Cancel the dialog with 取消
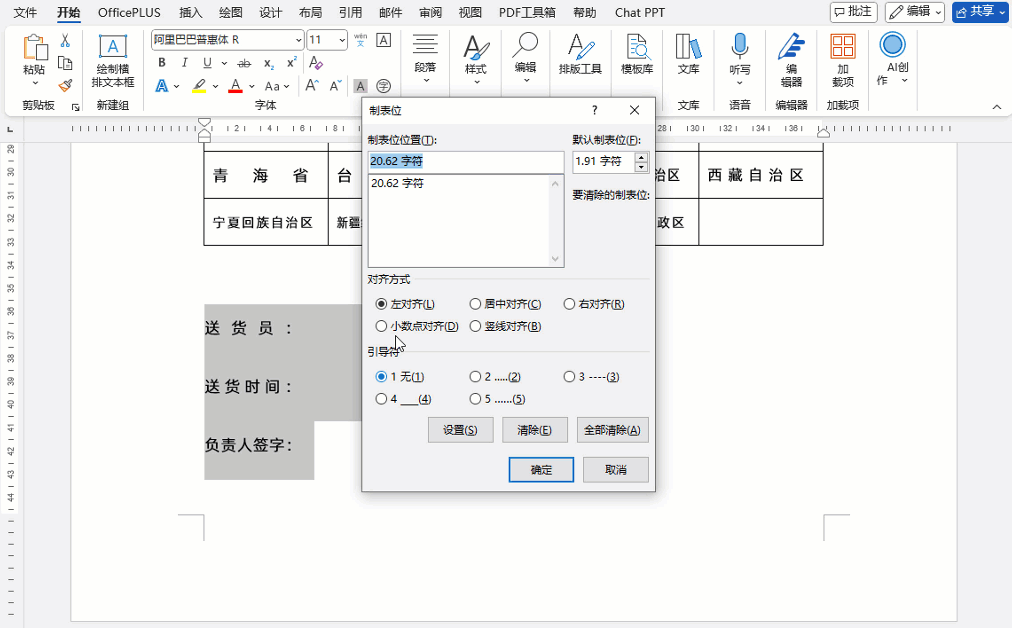The height and width of the screenshot is (628, 1012). click(x=616, y=470)
